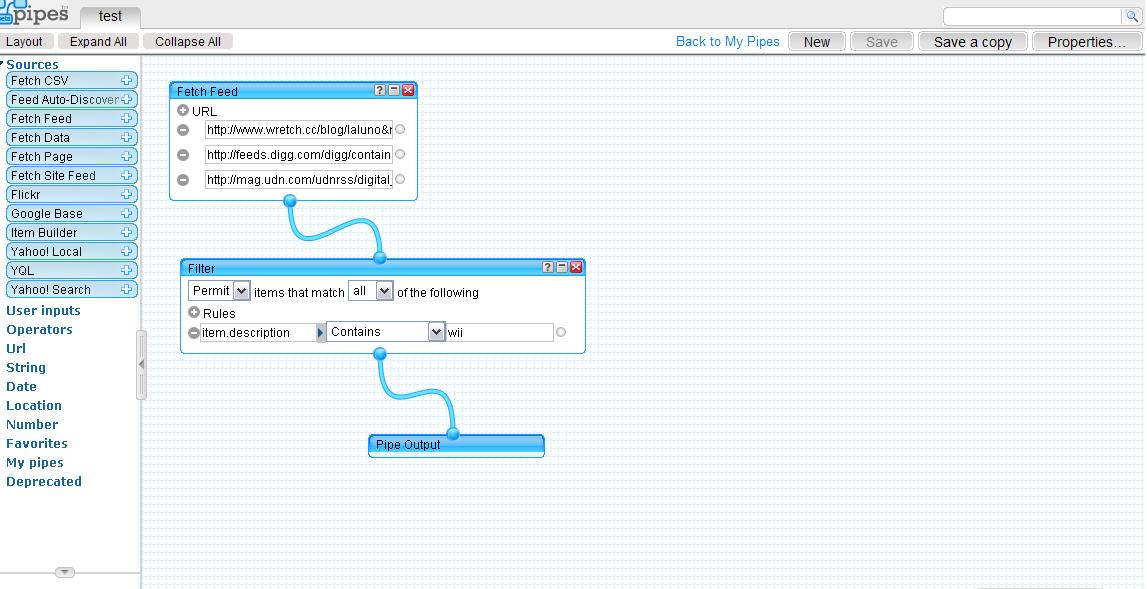Click the Layout button
The image size is (1147, 589).
point(24,42)
